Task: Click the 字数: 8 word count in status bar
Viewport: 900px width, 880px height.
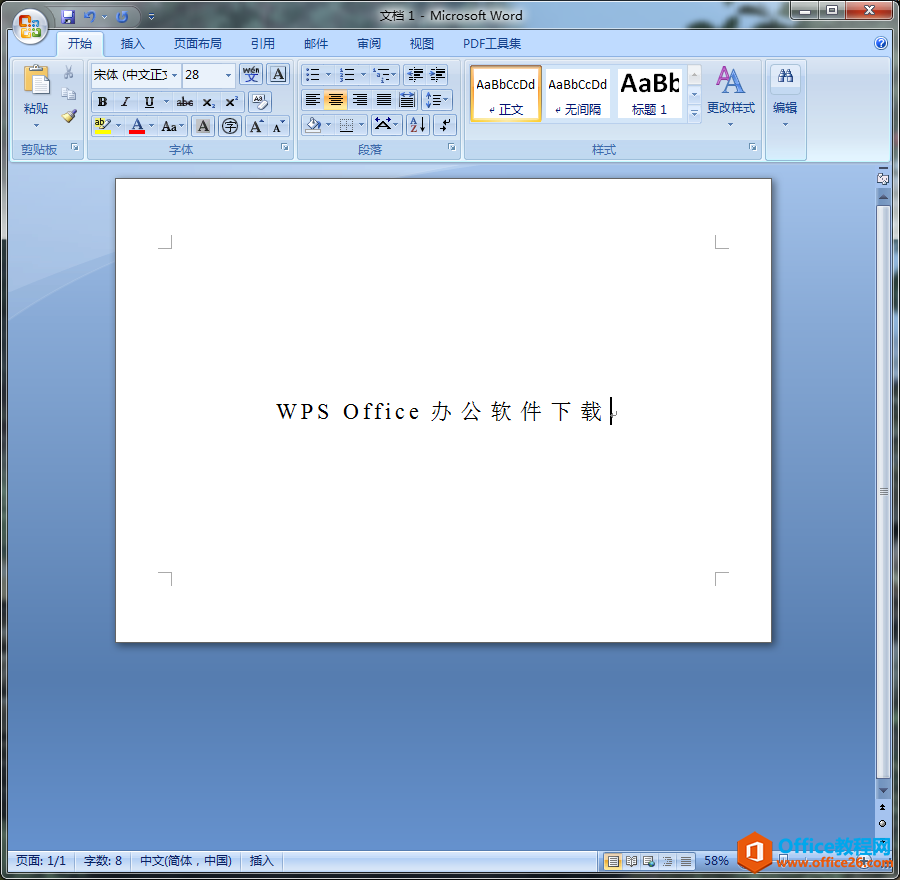Action: 103,861
